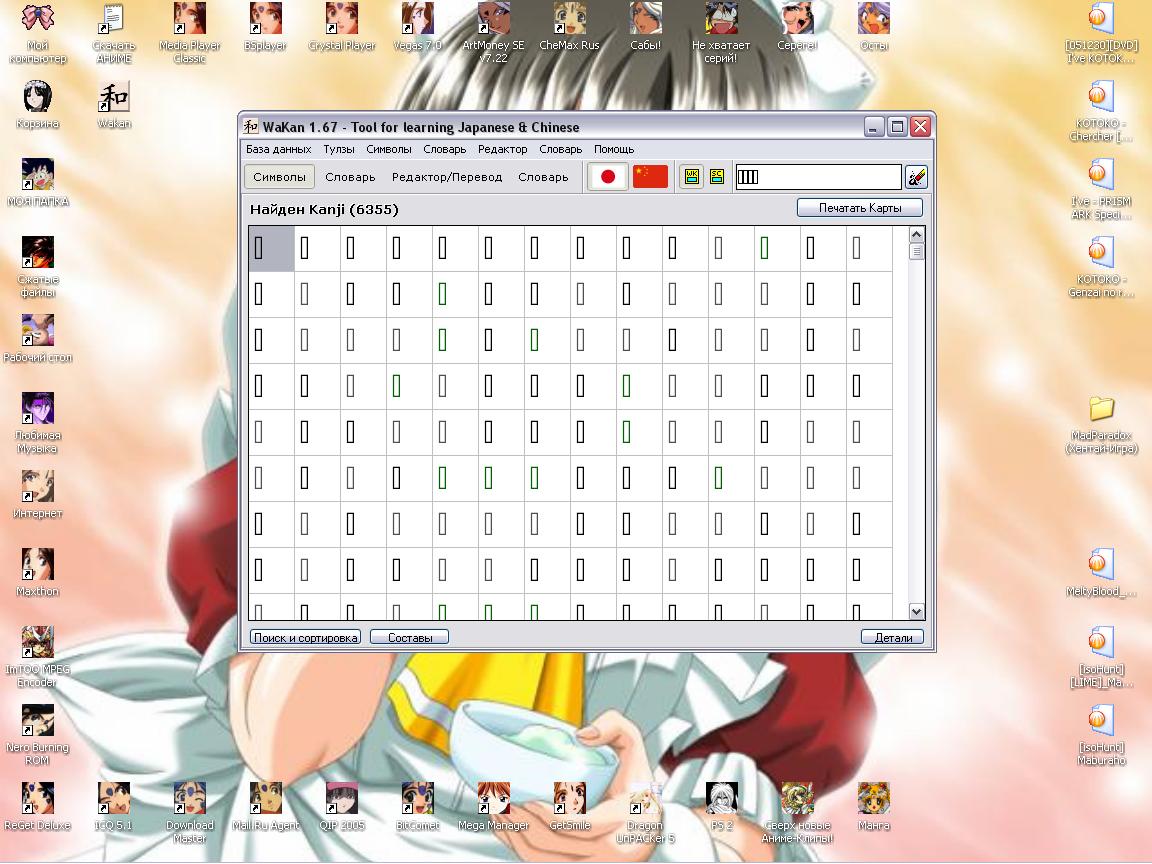Switch to Chinese mode with the China flag
1152x864 pixels.
650,177
